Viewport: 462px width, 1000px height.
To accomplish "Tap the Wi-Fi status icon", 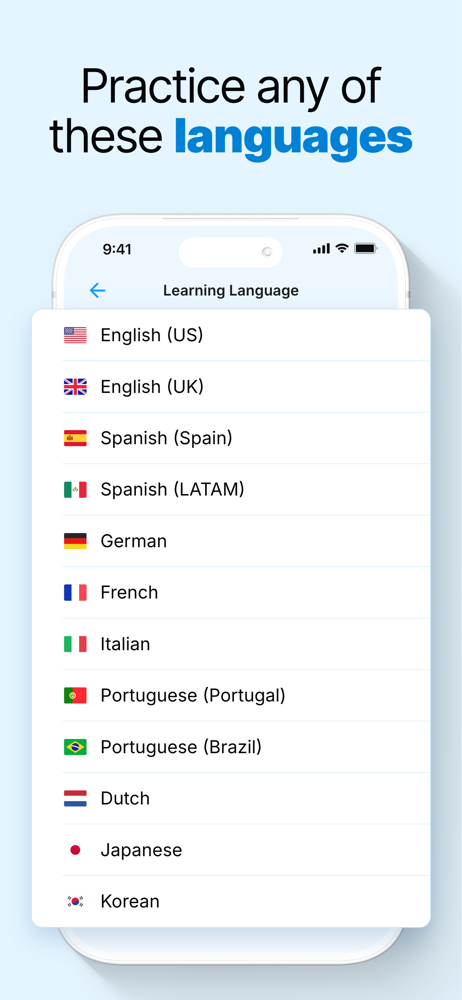I will coord(342,248).
